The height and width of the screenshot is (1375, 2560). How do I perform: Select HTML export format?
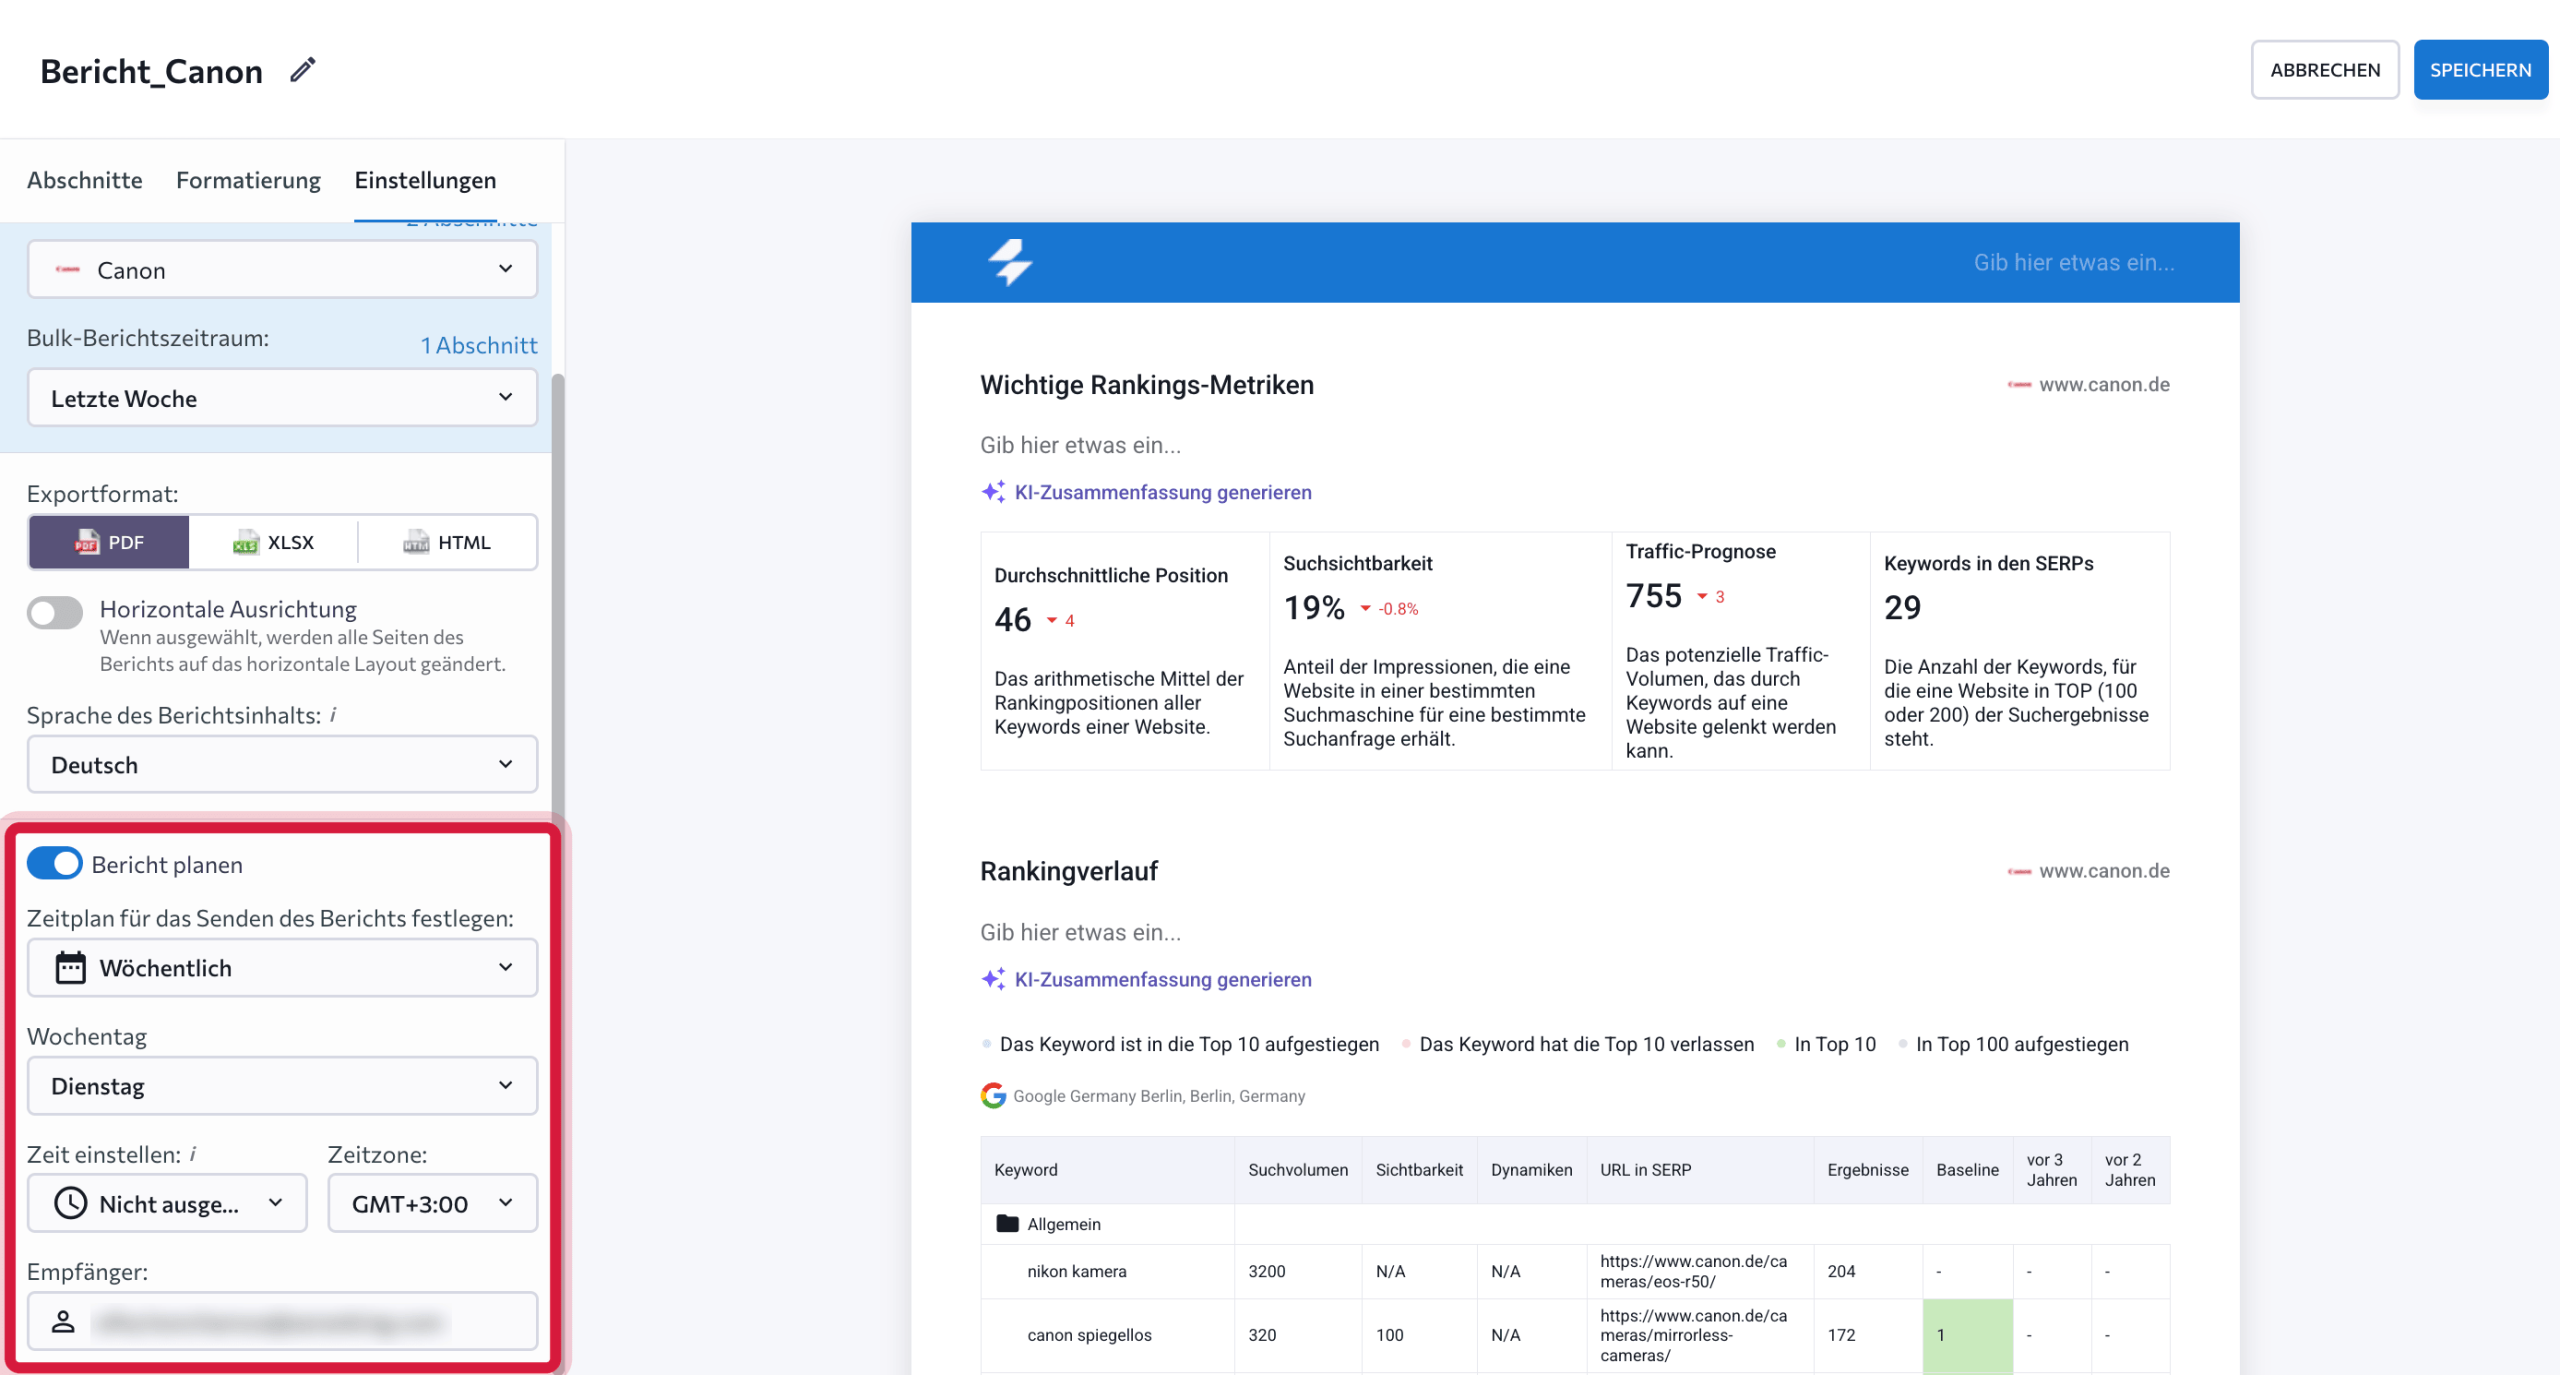point(447,542)
